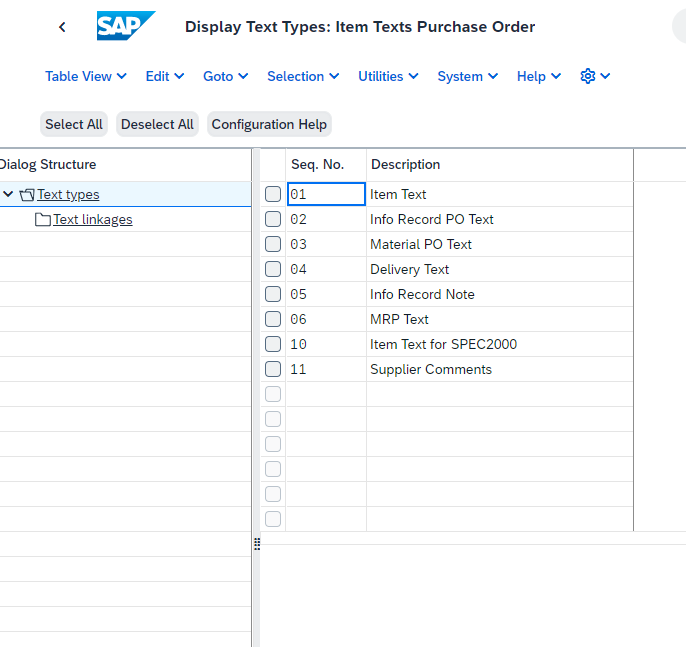
Task: Check the row checkbox for Item Text
Action: click(x=273, y=194)
